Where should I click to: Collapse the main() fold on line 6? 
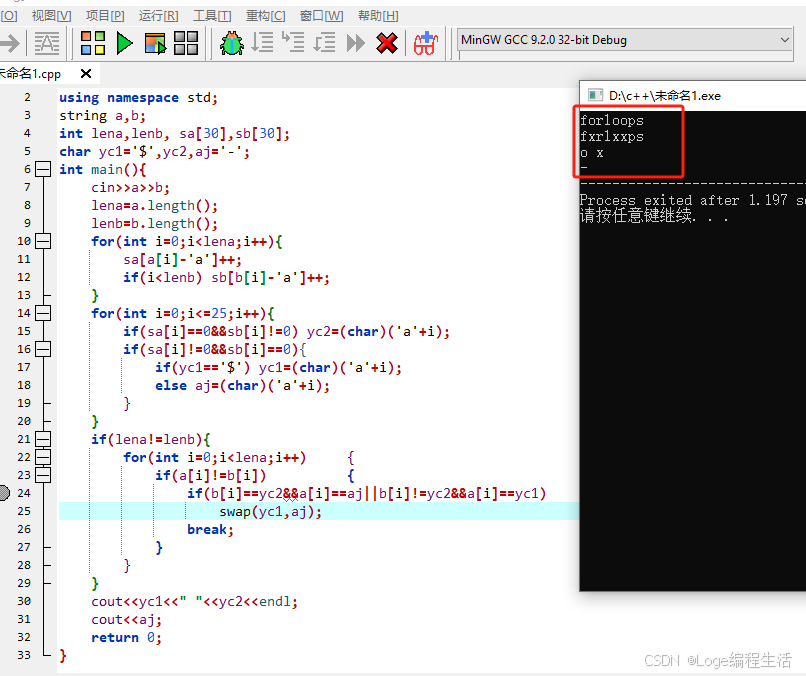click(x=43, y=169)
